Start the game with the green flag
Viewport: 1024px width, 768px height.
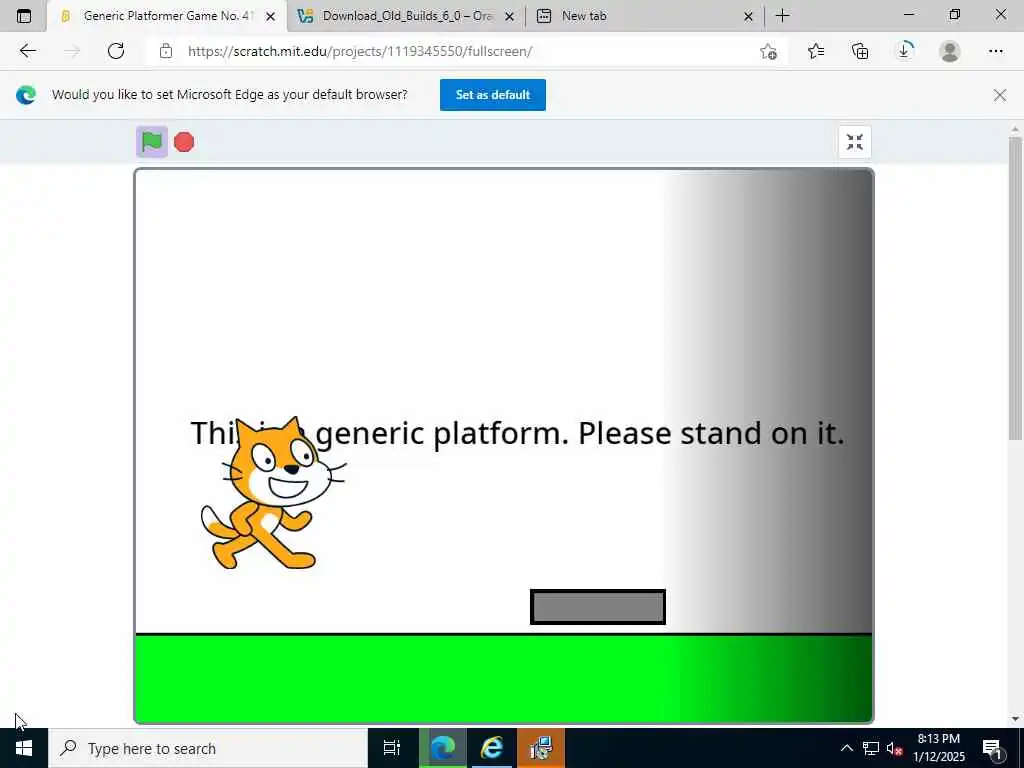(152, 142)
